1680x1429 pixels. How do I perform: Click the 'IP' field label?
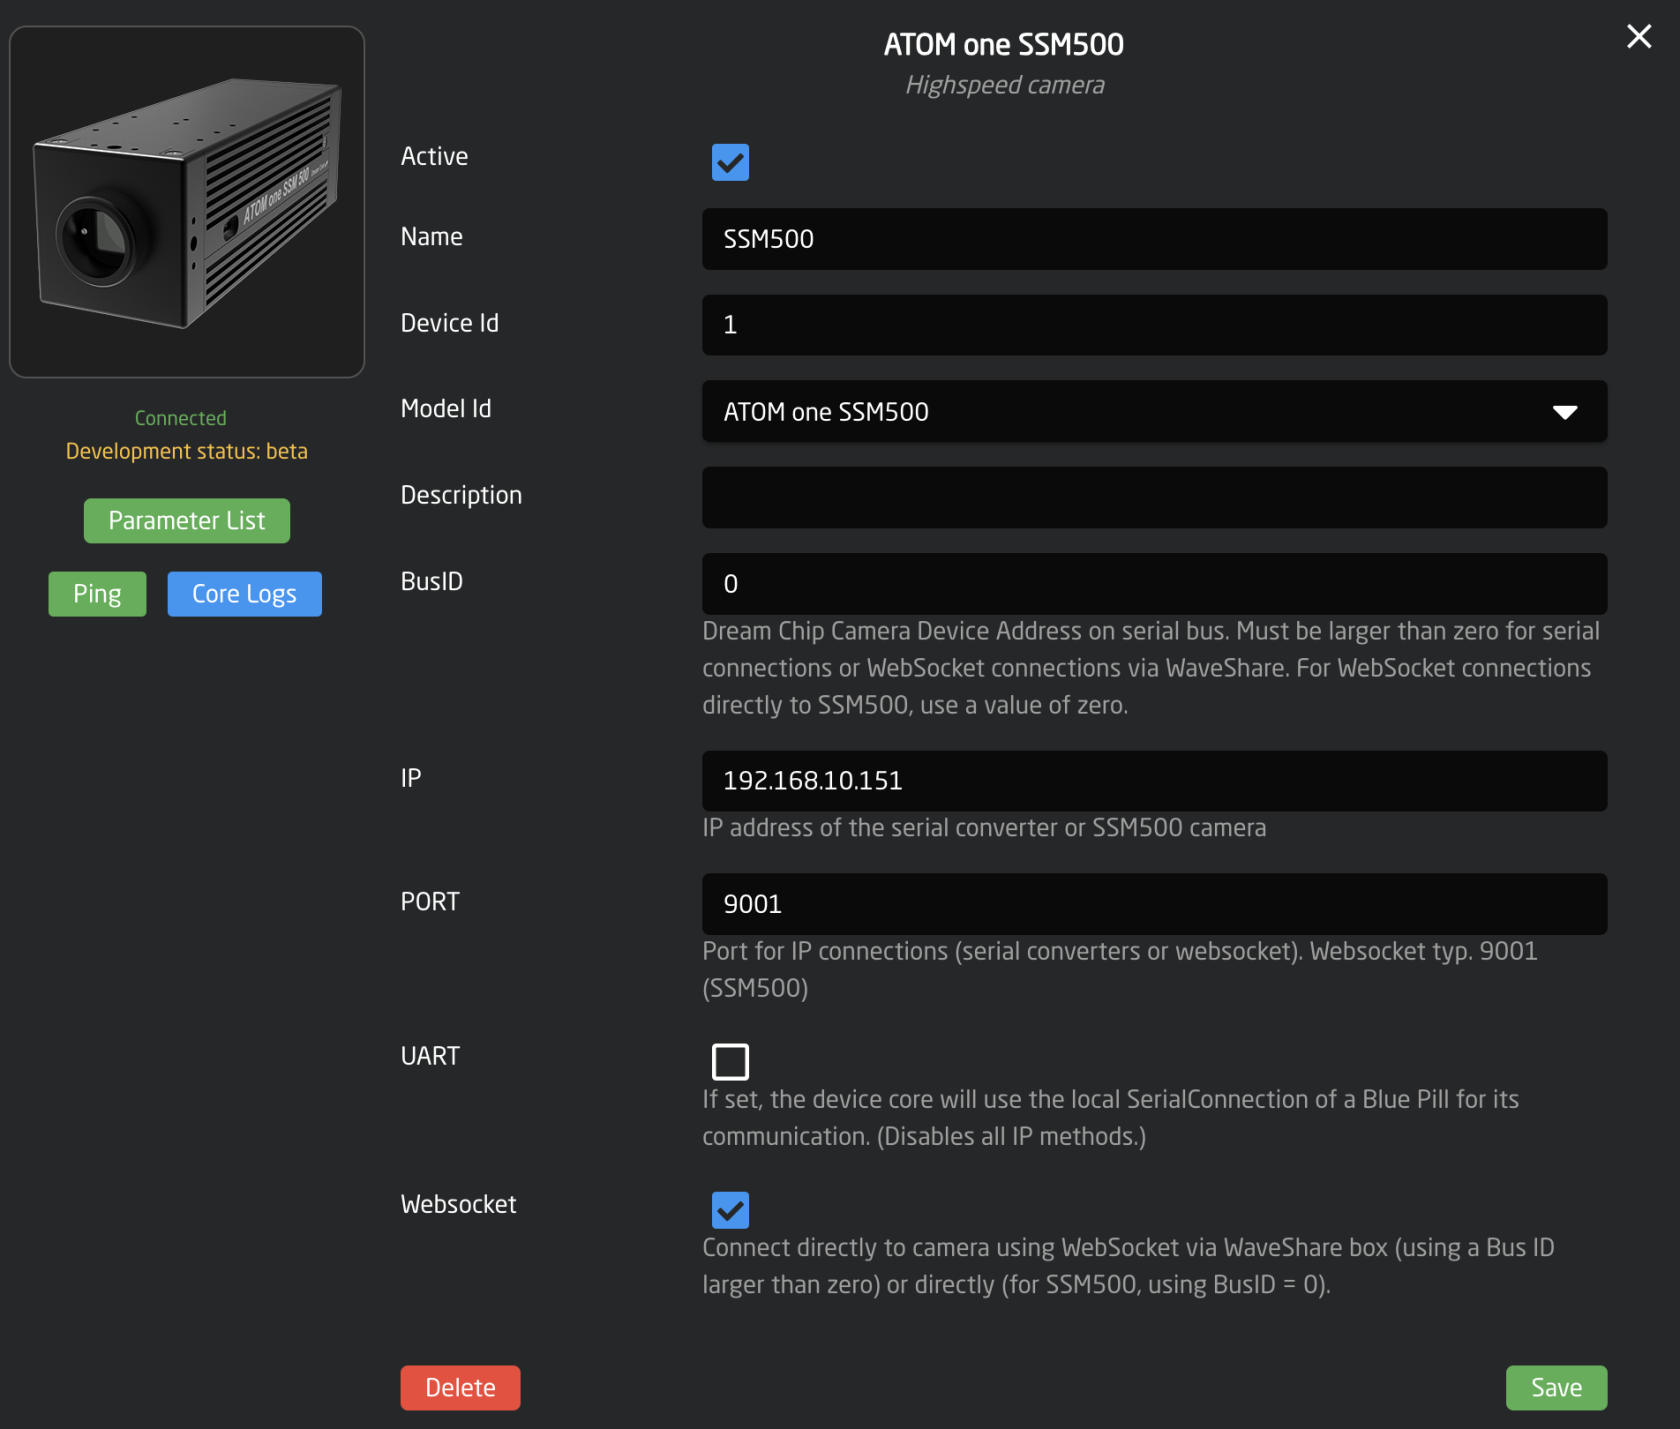[411, 778]
